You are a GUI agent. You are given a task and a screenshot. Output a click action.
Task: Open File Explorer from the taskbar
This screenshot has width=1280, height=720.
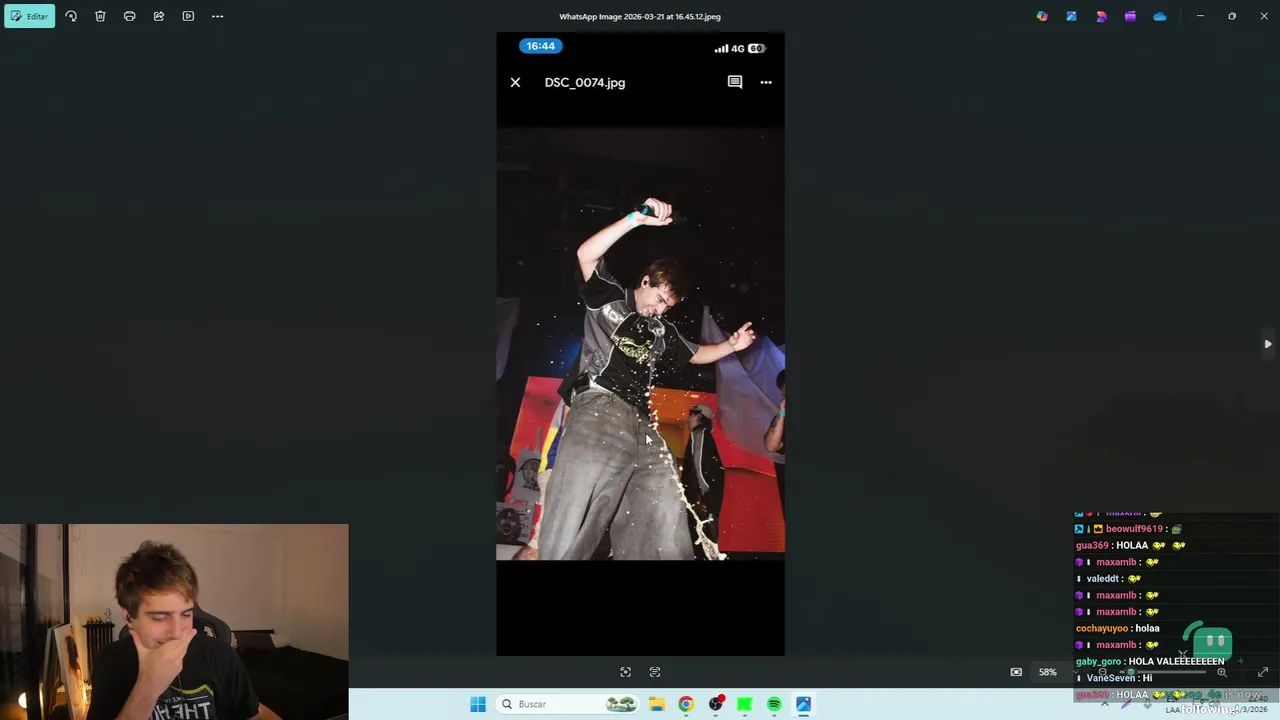tap(657, 704)
